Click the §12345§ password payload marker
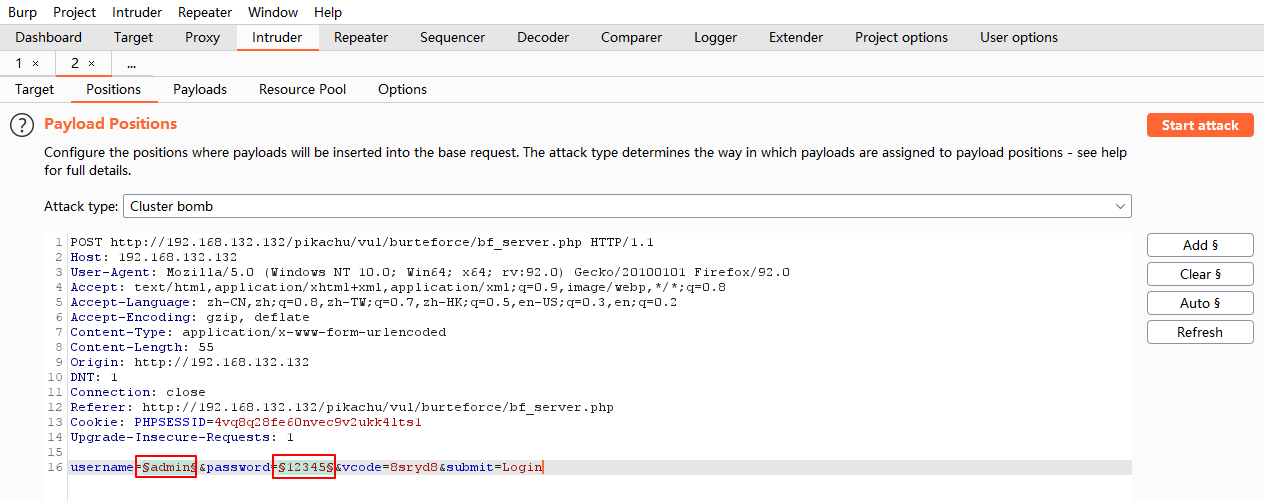This screenshot has width=1264, height=501. click(x=305, y=467)
